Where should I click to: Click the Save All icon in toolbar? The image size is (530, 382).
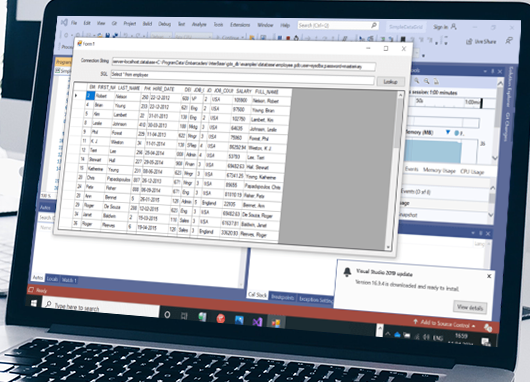tap(115, 35)
